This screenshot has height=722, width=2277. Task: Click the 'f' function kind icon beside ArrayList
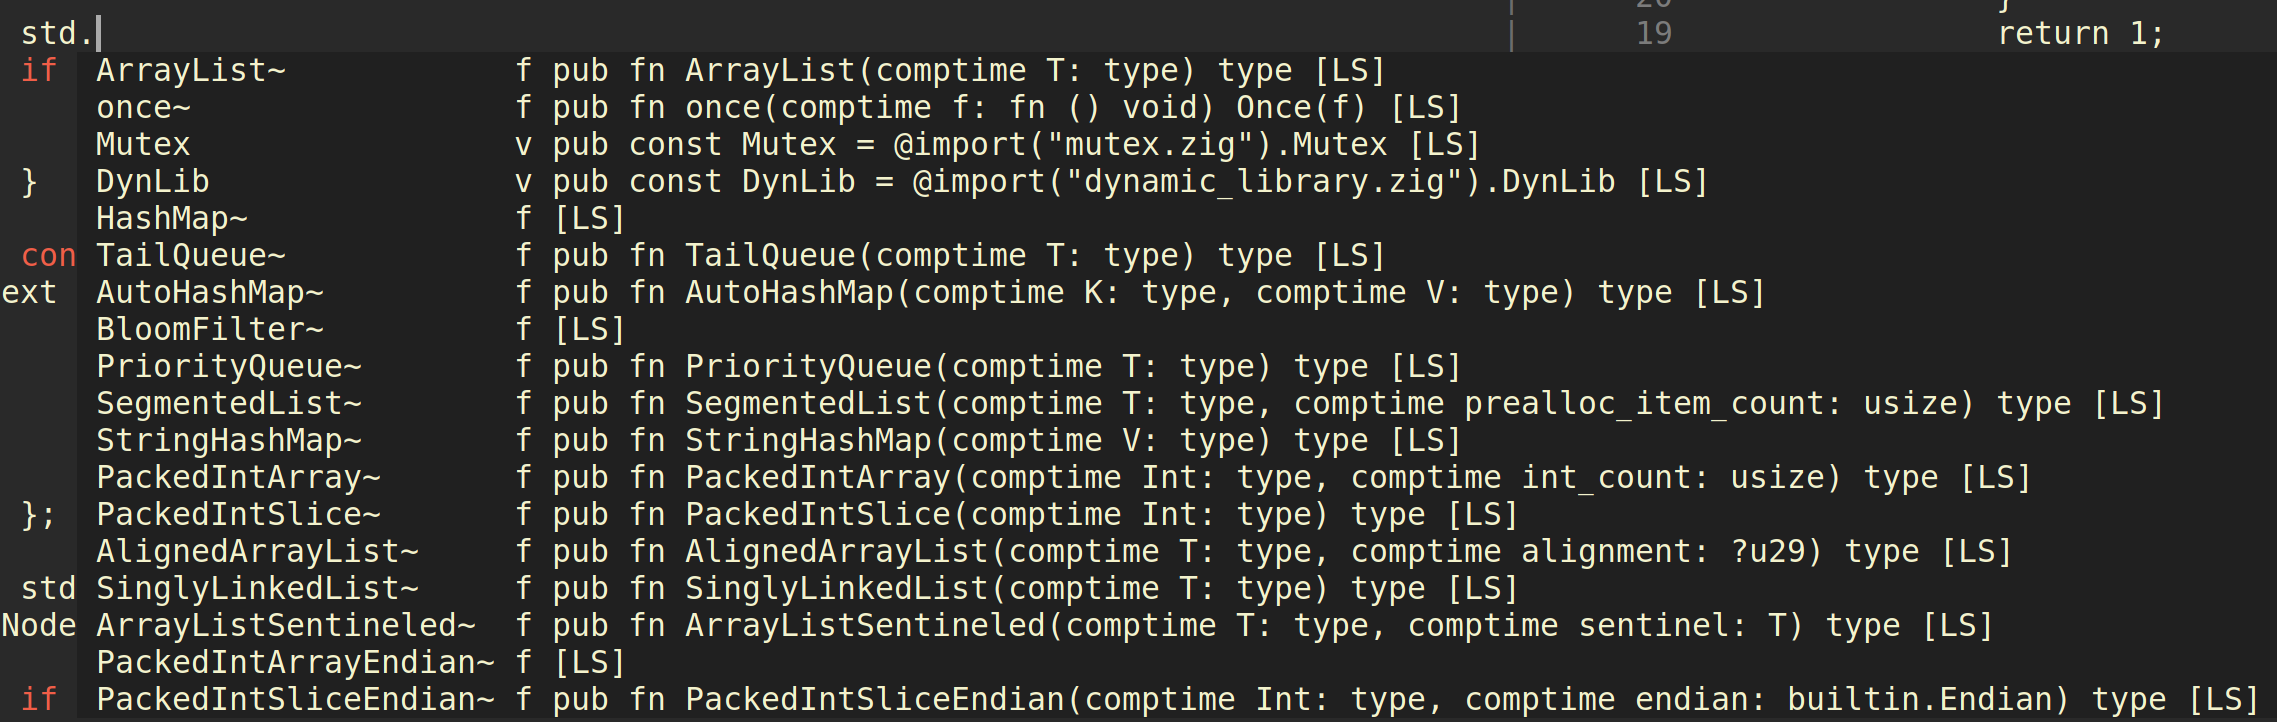522,70
